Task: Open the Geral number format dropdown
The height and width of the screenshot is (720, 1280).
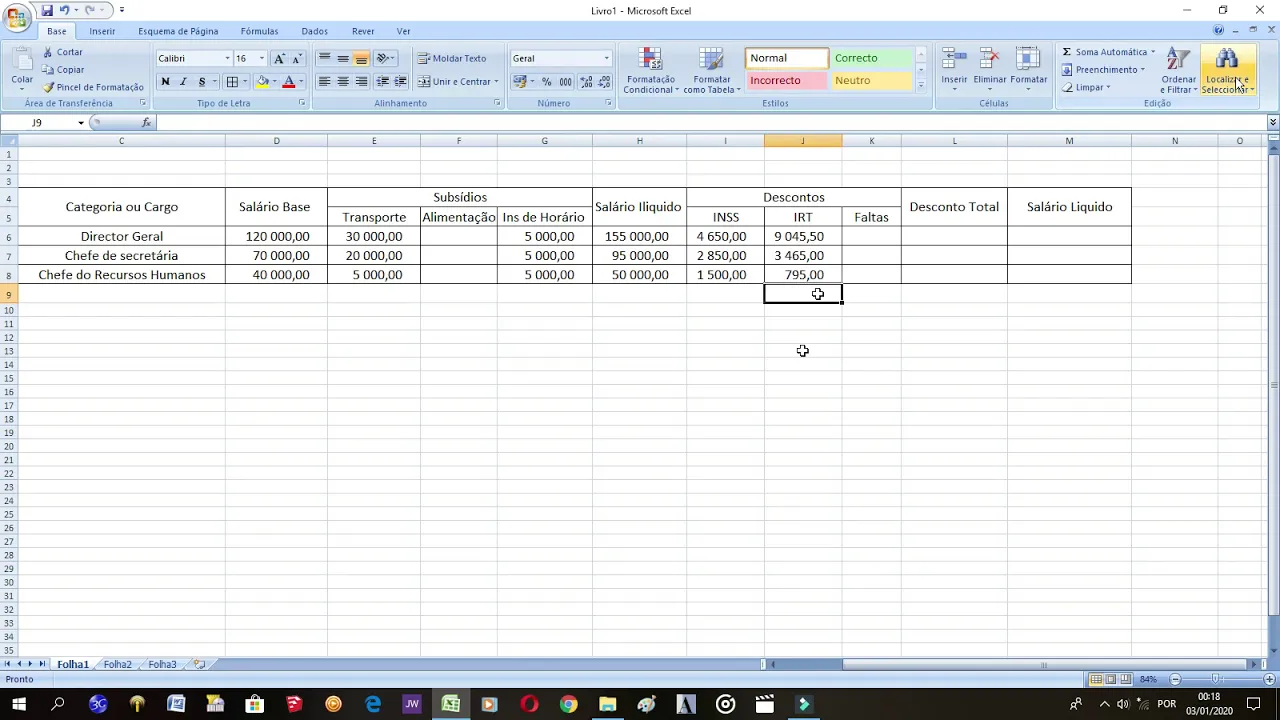Action: pos(606,59)
